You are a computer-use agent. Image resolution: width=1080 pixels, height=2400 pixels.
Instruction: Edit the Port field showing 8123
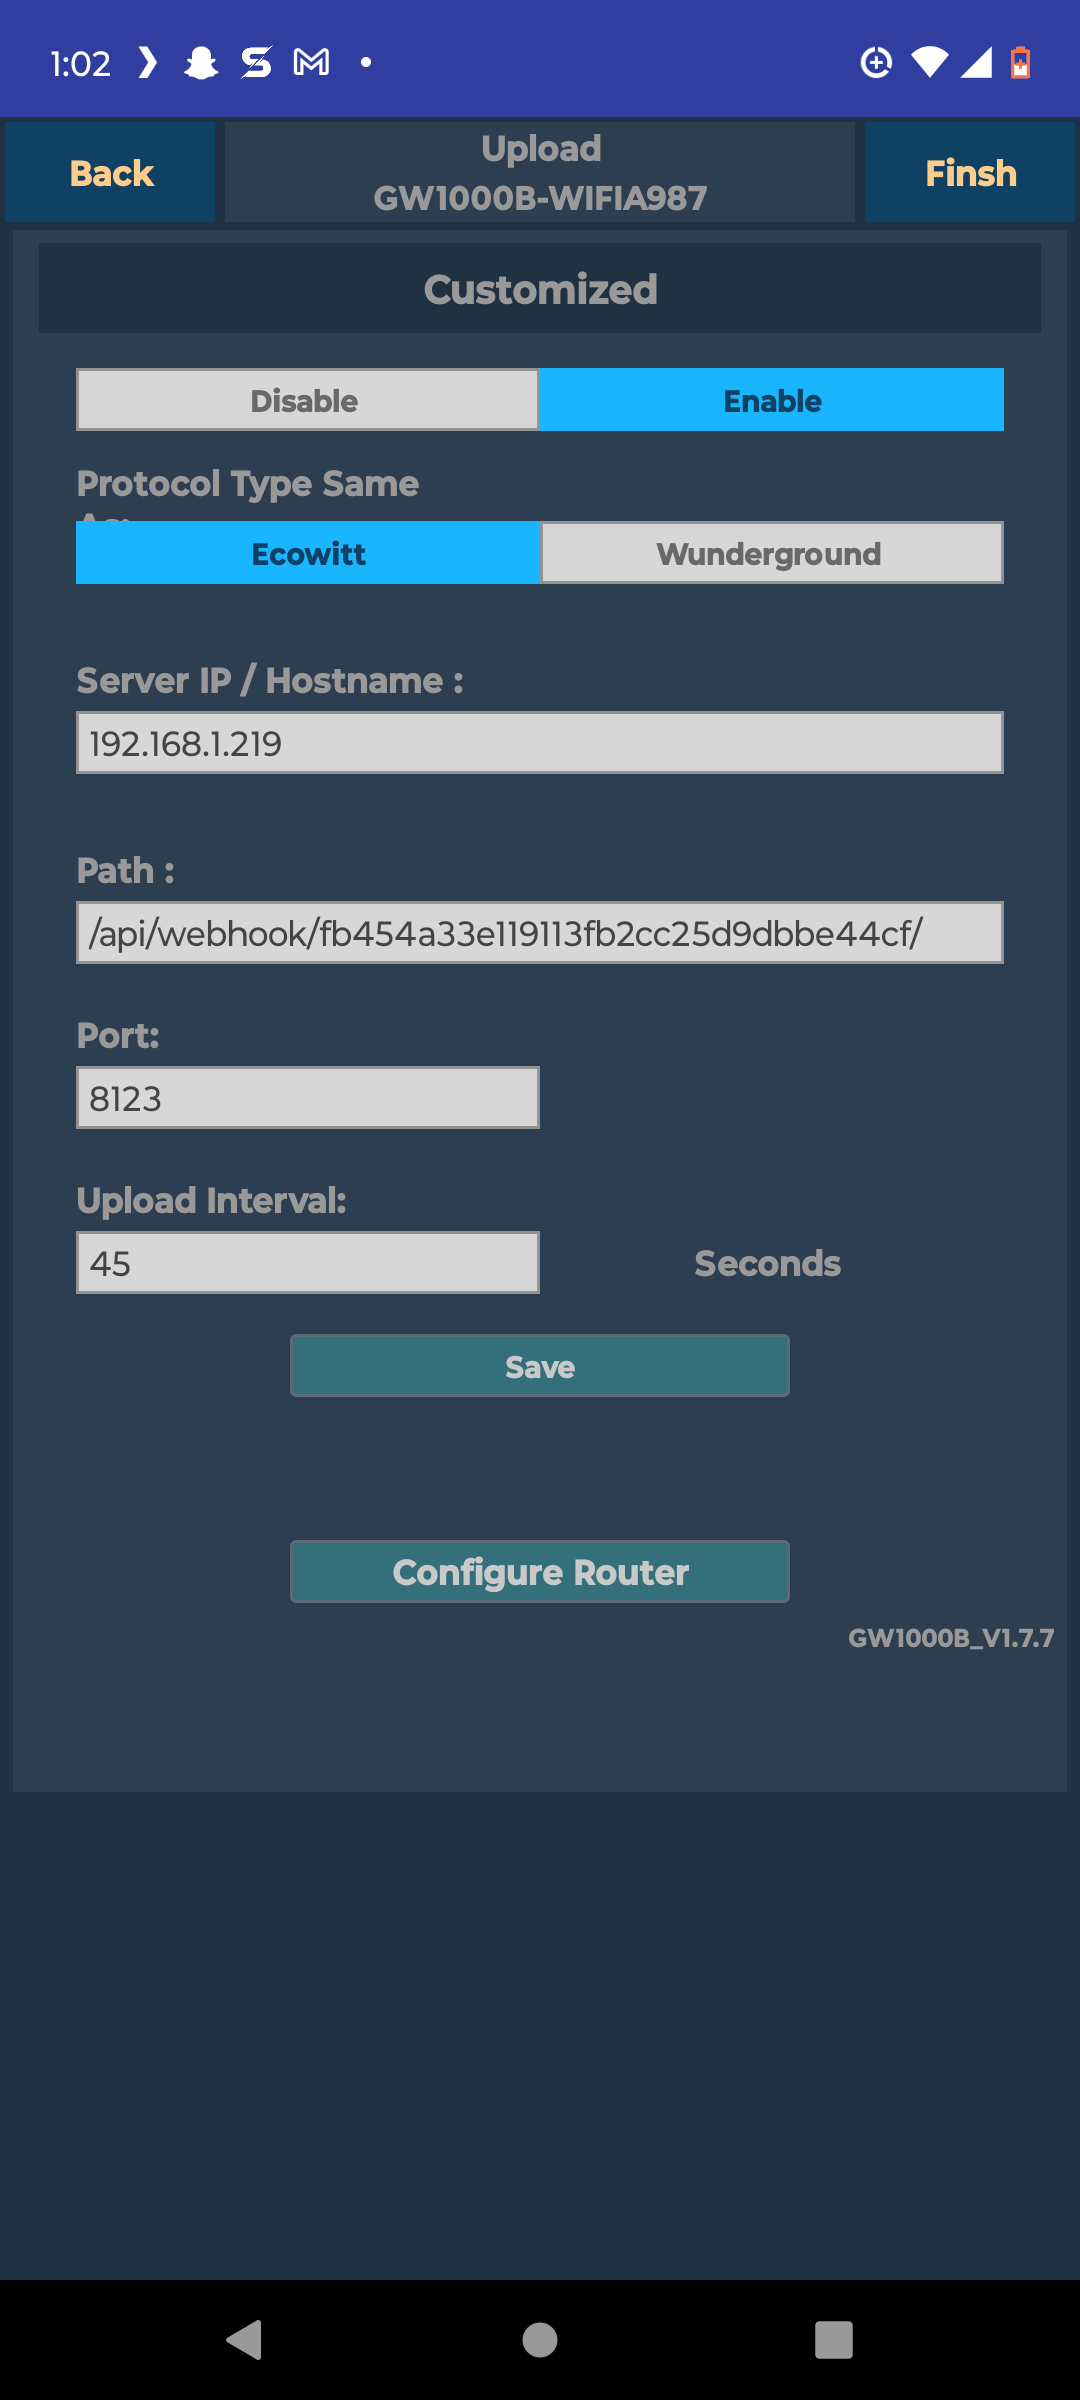tap(308, 1098)
